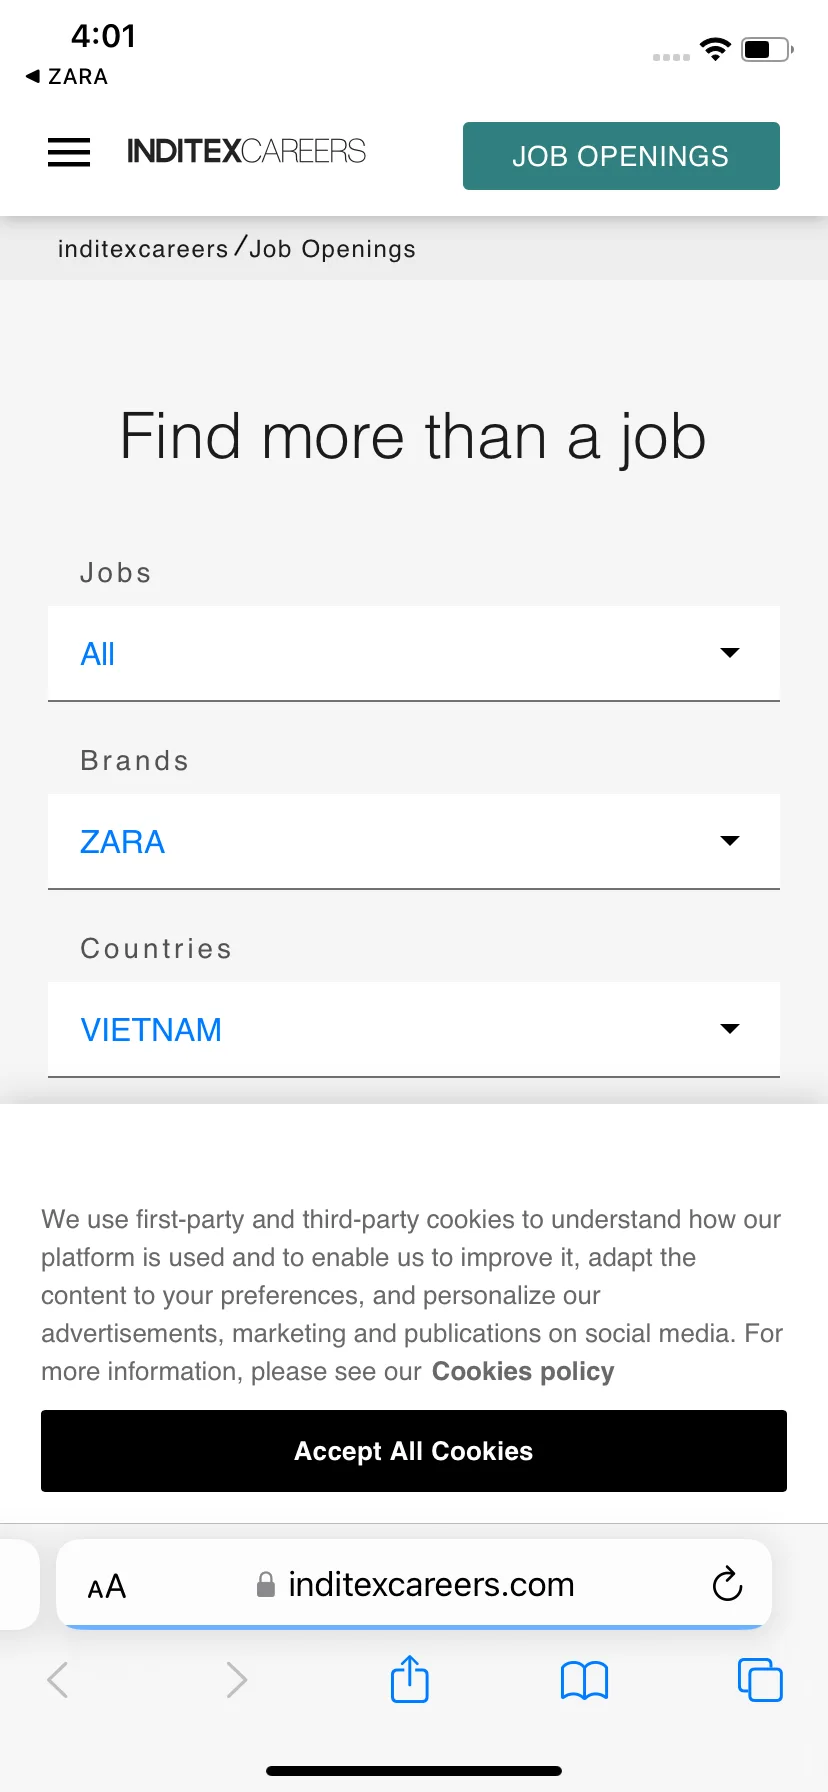Tap the home indicator bar
This screenshot has height=1792, width=828.
(414, 1771)
